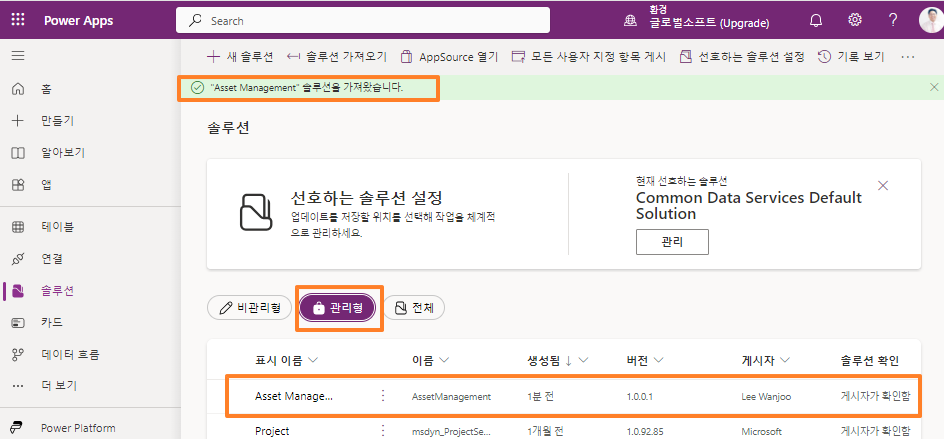Open the Asset Management solution
The image size is (944, 439).
pos(293,396)
